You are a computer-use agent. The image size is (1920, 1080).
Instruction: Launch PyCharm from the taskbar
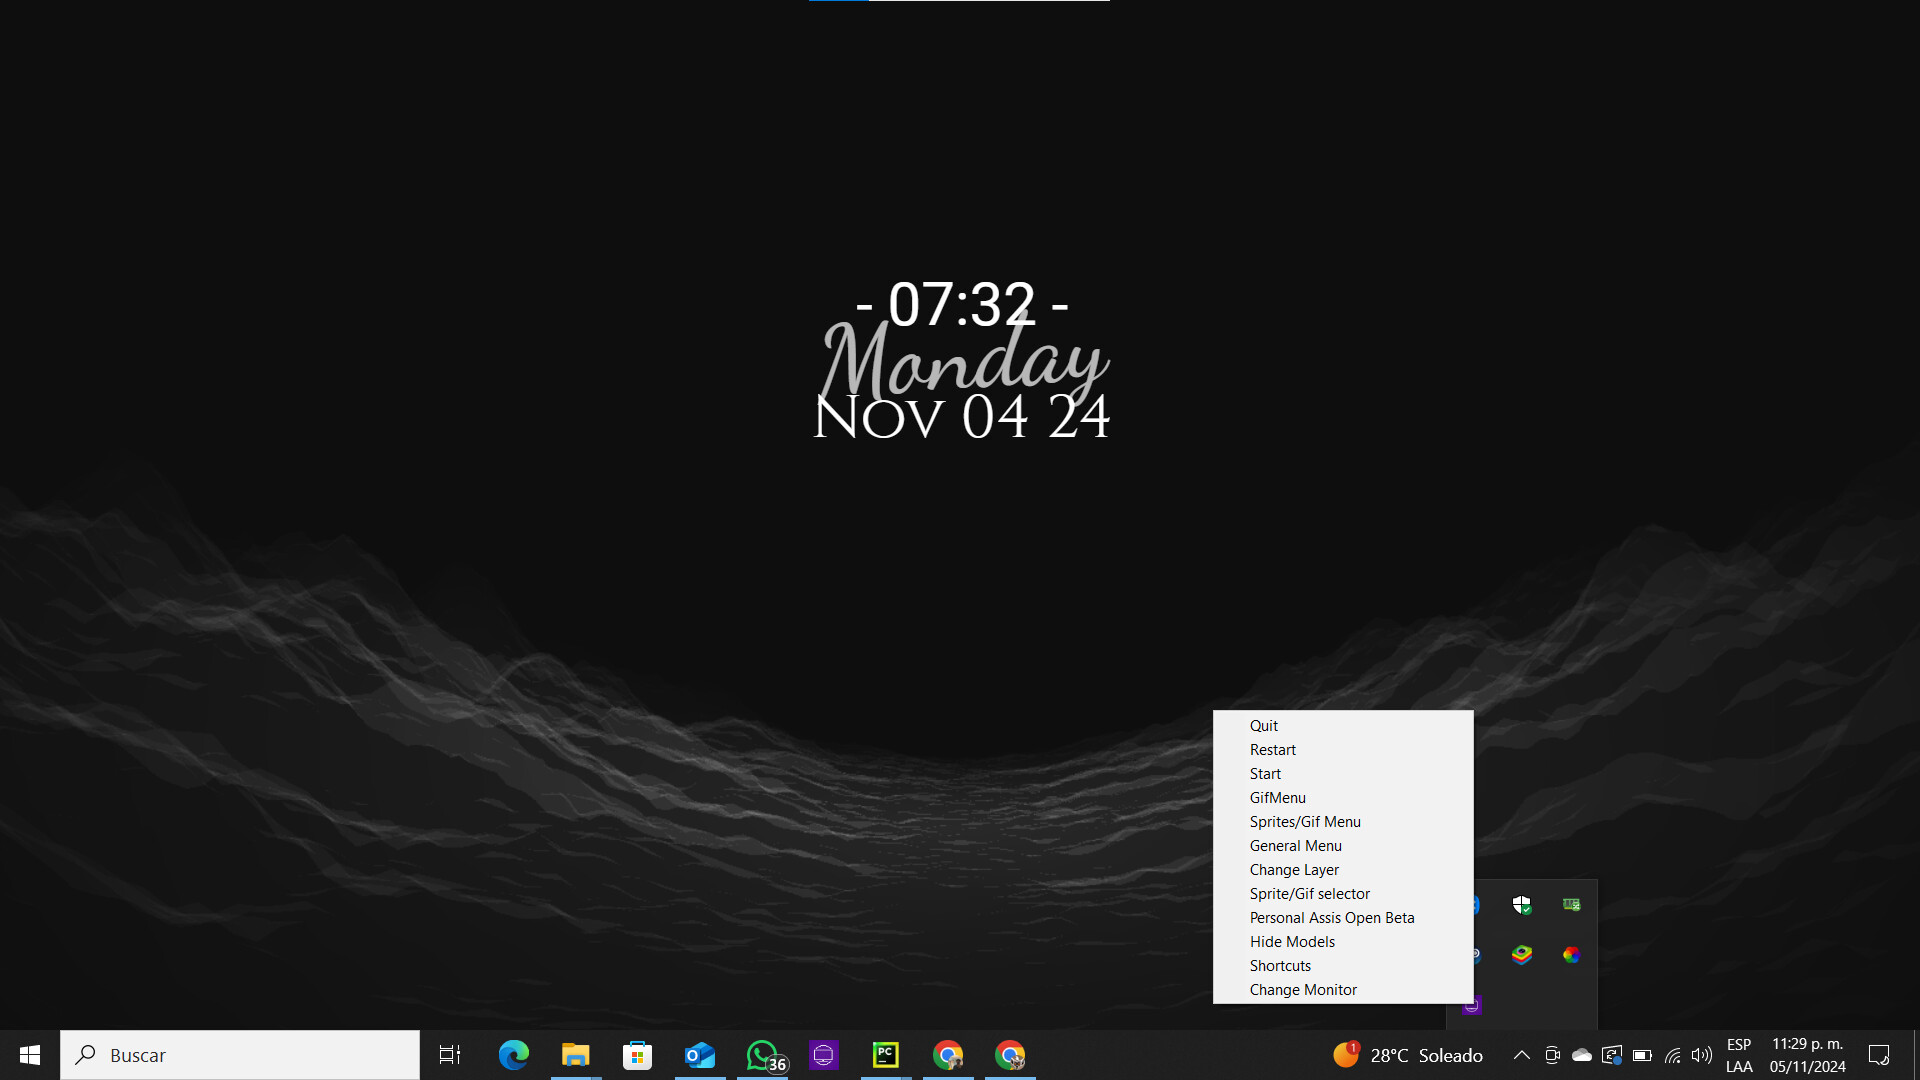pos(886,1054)
